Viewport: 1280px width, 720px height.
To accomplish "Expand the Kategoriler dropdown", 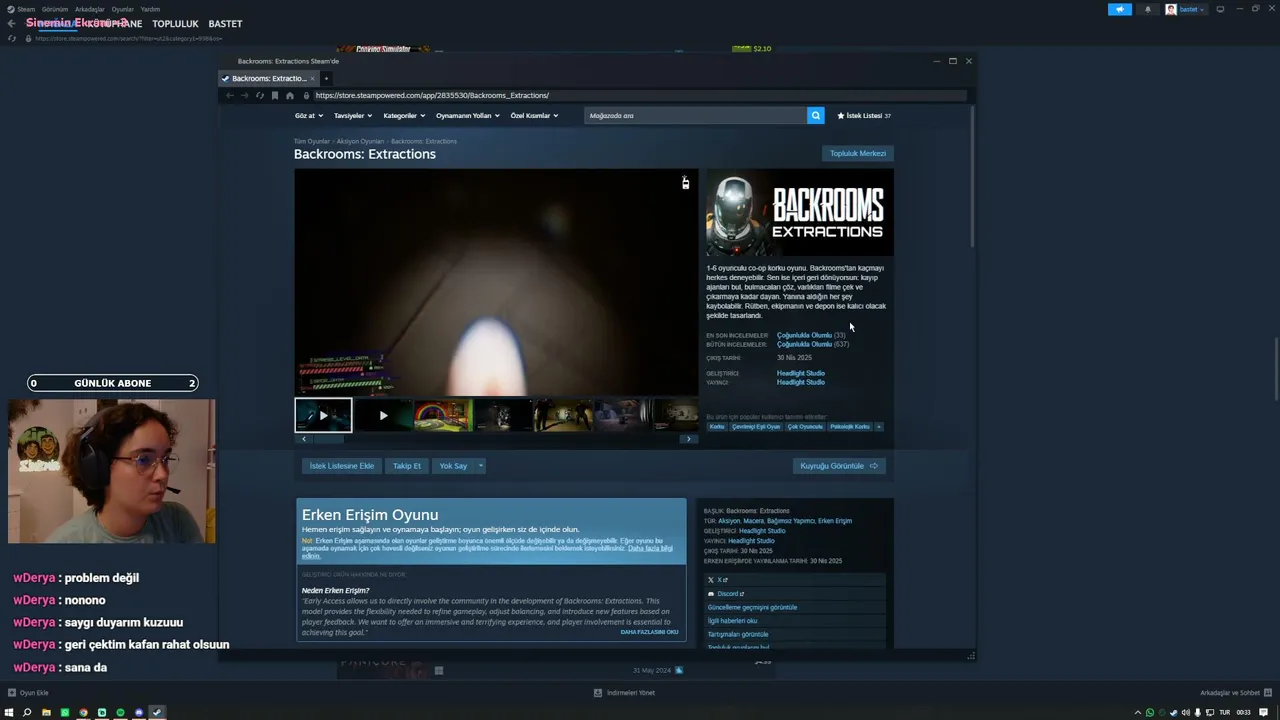I will coord(404,115).
